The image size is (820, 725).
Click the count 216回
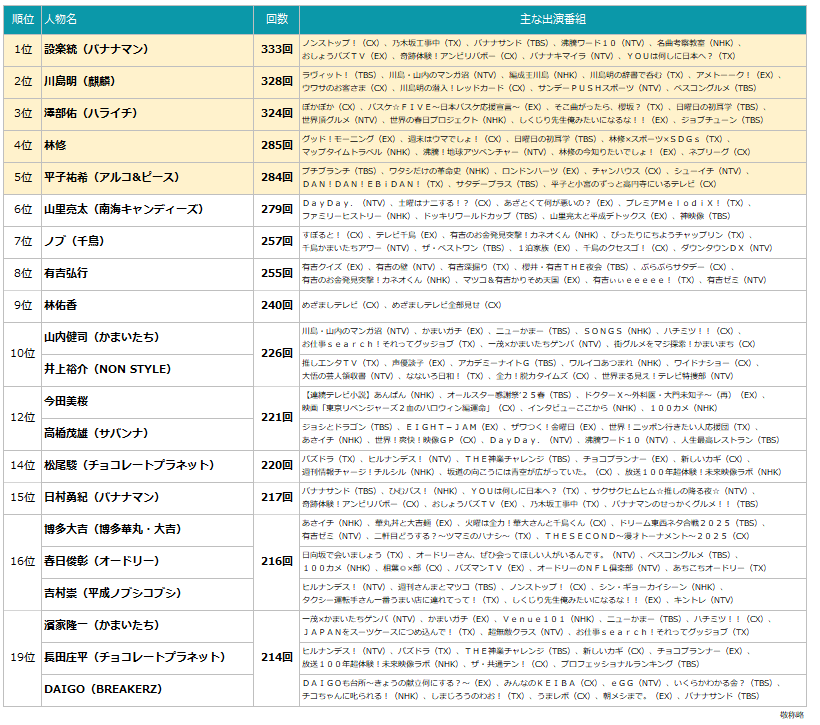(x=277, y=561)
